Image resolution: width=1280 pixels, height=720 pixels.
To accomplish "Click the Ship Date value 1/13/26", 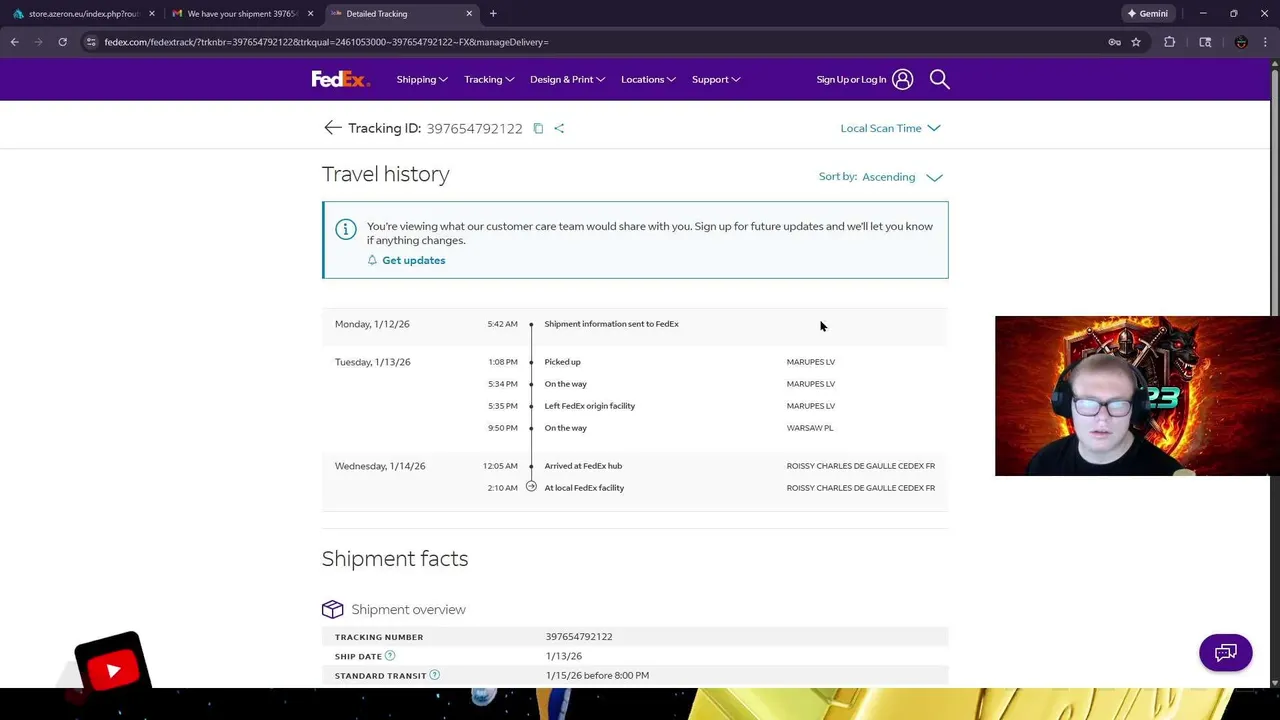I will click(x=563, y=656).
